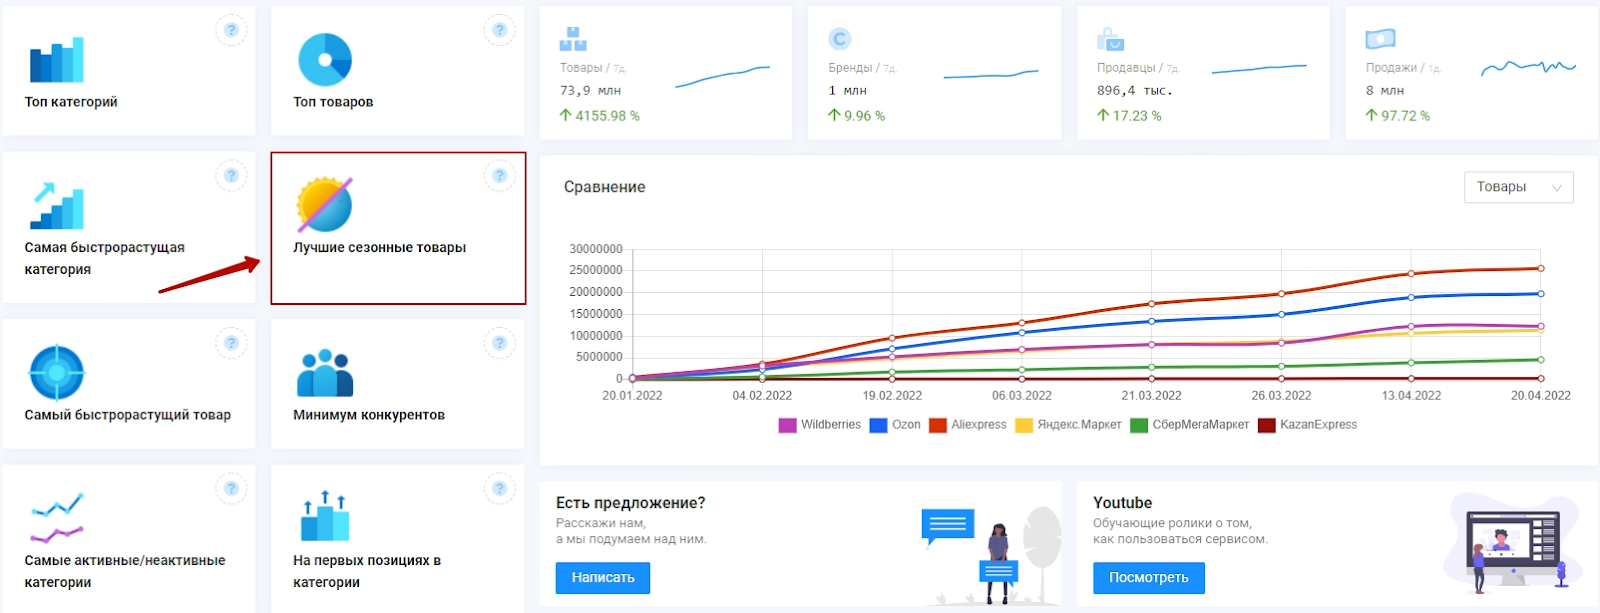1600x613 pixels.
Task: Click the help question mark on Топ категорий
Action: coord(231,30)
